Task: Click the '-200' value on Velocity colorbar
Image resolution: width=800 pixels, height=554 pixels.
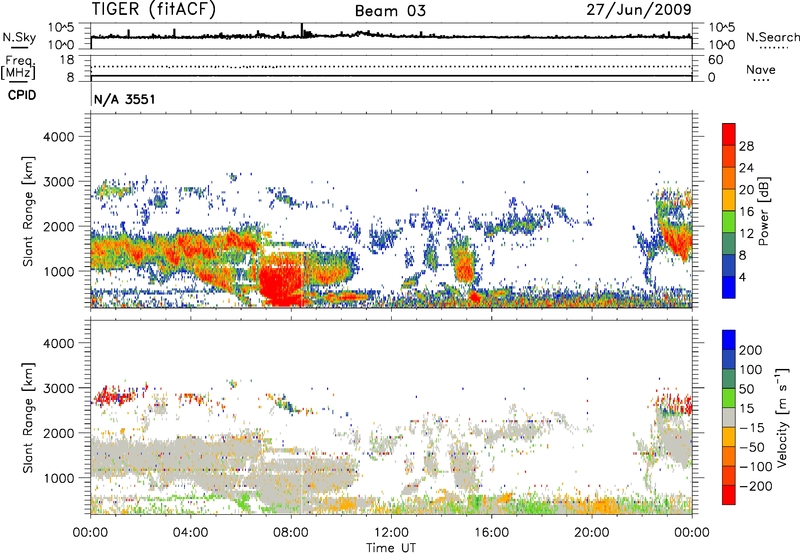Action: click(754, 486)
